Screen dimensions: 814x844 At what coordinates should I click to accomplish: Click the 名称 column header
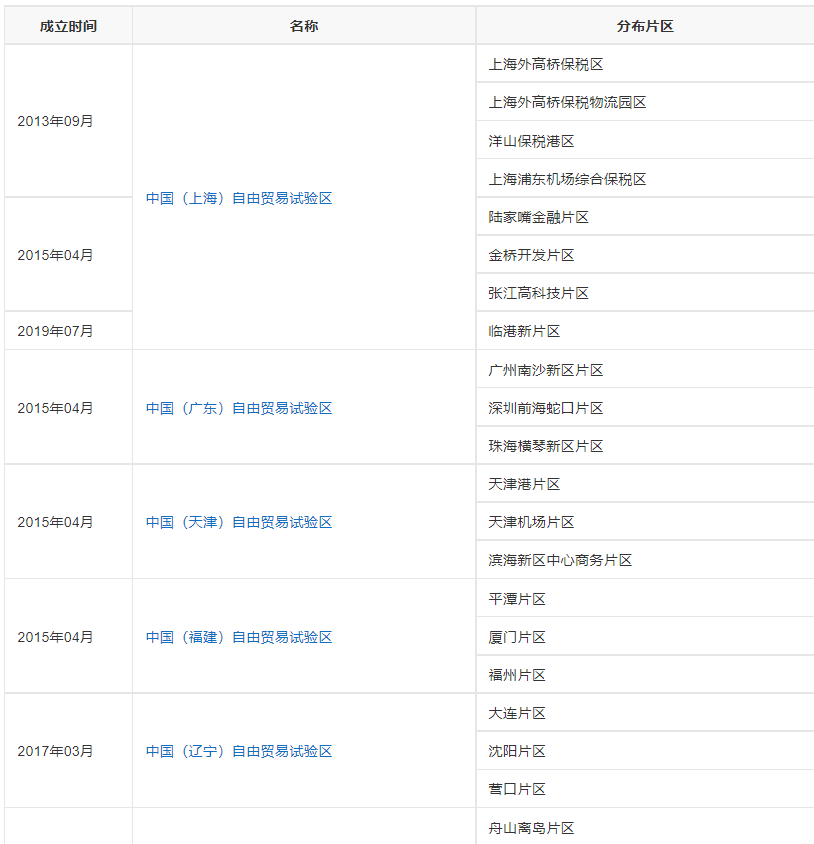tap(304, 26)
